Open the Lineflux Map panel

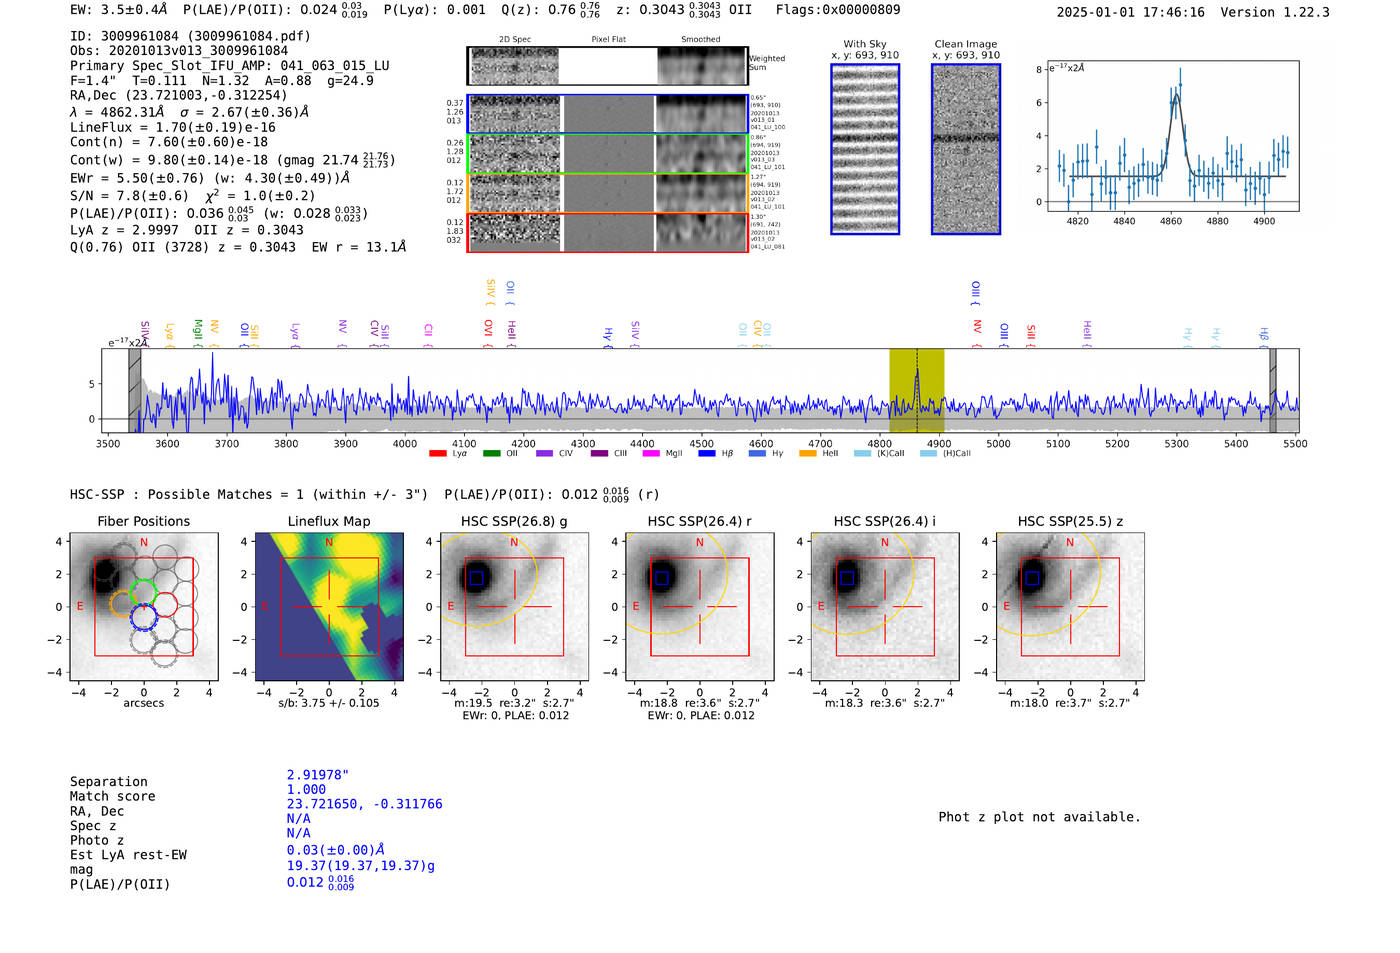click(329, 607)
